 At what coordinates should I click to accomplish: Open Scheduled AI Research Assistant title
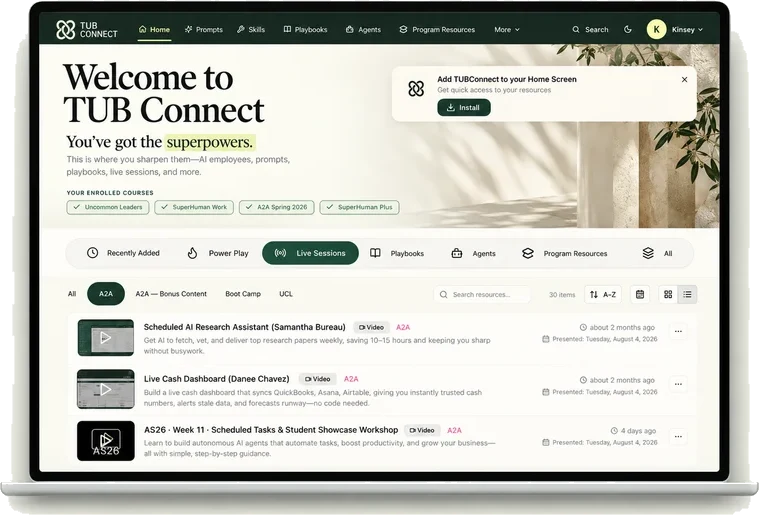coord(244,327)
